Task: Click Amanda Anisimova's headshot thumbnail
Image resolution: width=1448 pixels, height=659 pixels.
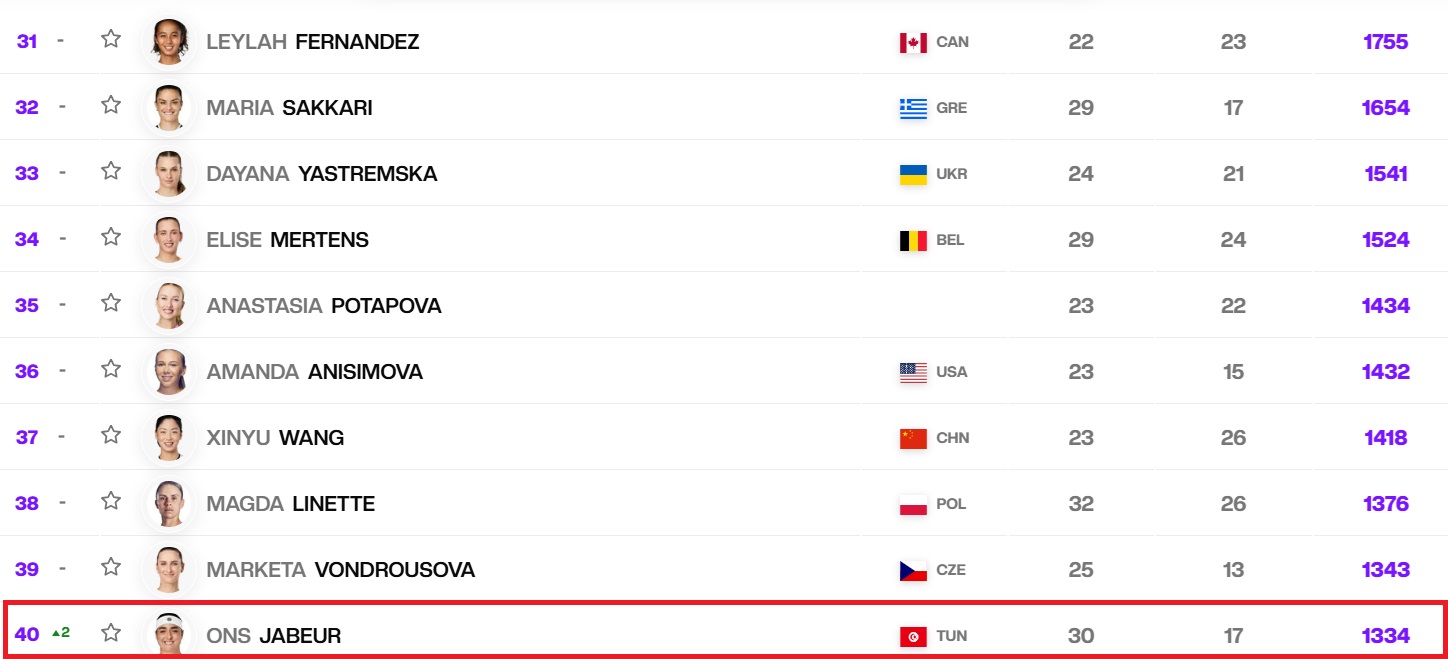Action: pos(168,371)
